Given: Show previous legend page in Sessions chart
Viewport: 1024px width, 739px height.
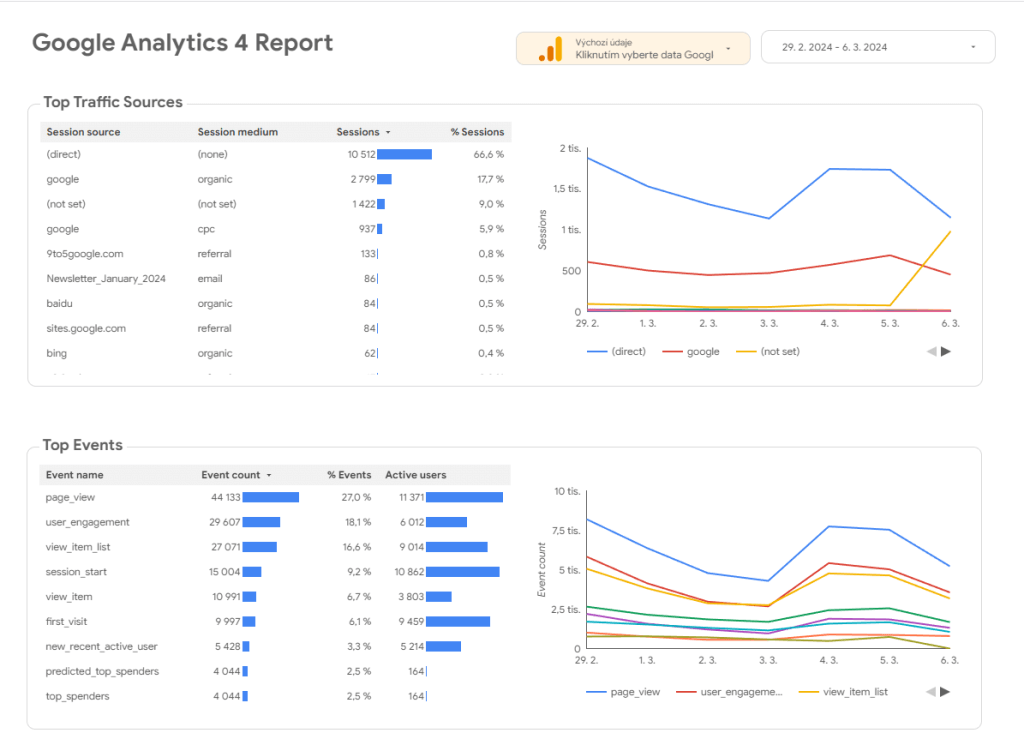Looking at the screenshot, I should coord(931,351).
